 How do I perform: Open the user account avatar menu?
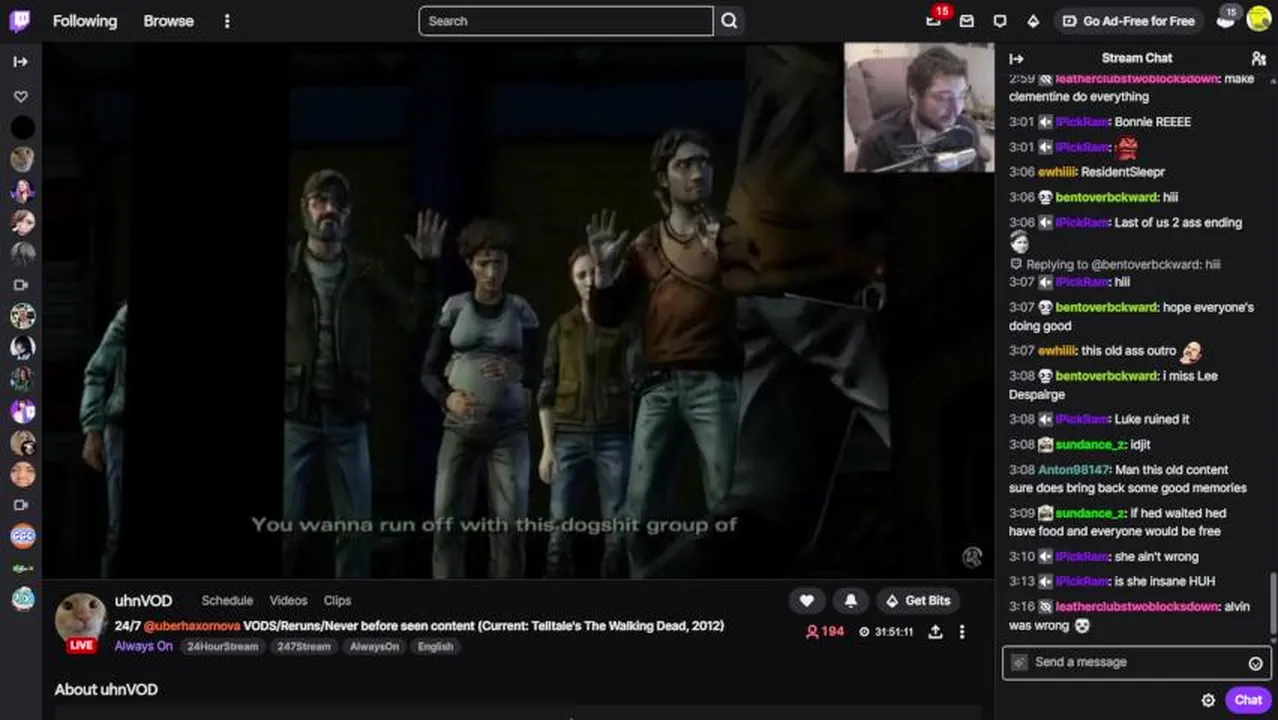click(x=1258, y=19)
